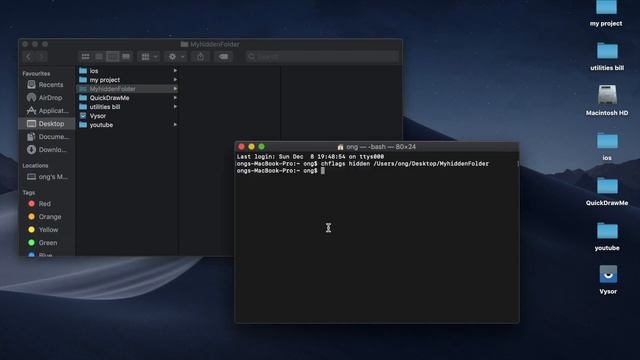This screenshot has width=640, height=360.
Task: Go back in Finder window
Action: coord(29,56)
